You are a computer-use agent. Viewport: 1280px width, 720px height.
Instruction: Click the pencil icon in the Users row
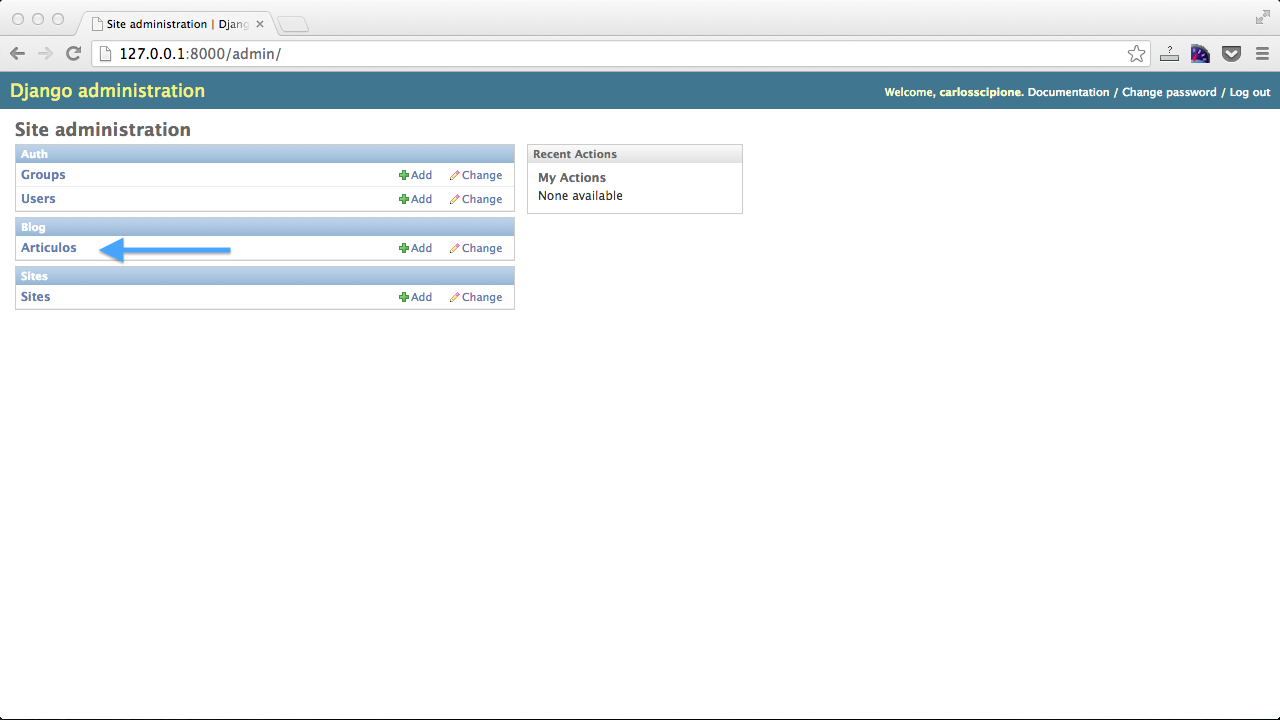point(454,199)
